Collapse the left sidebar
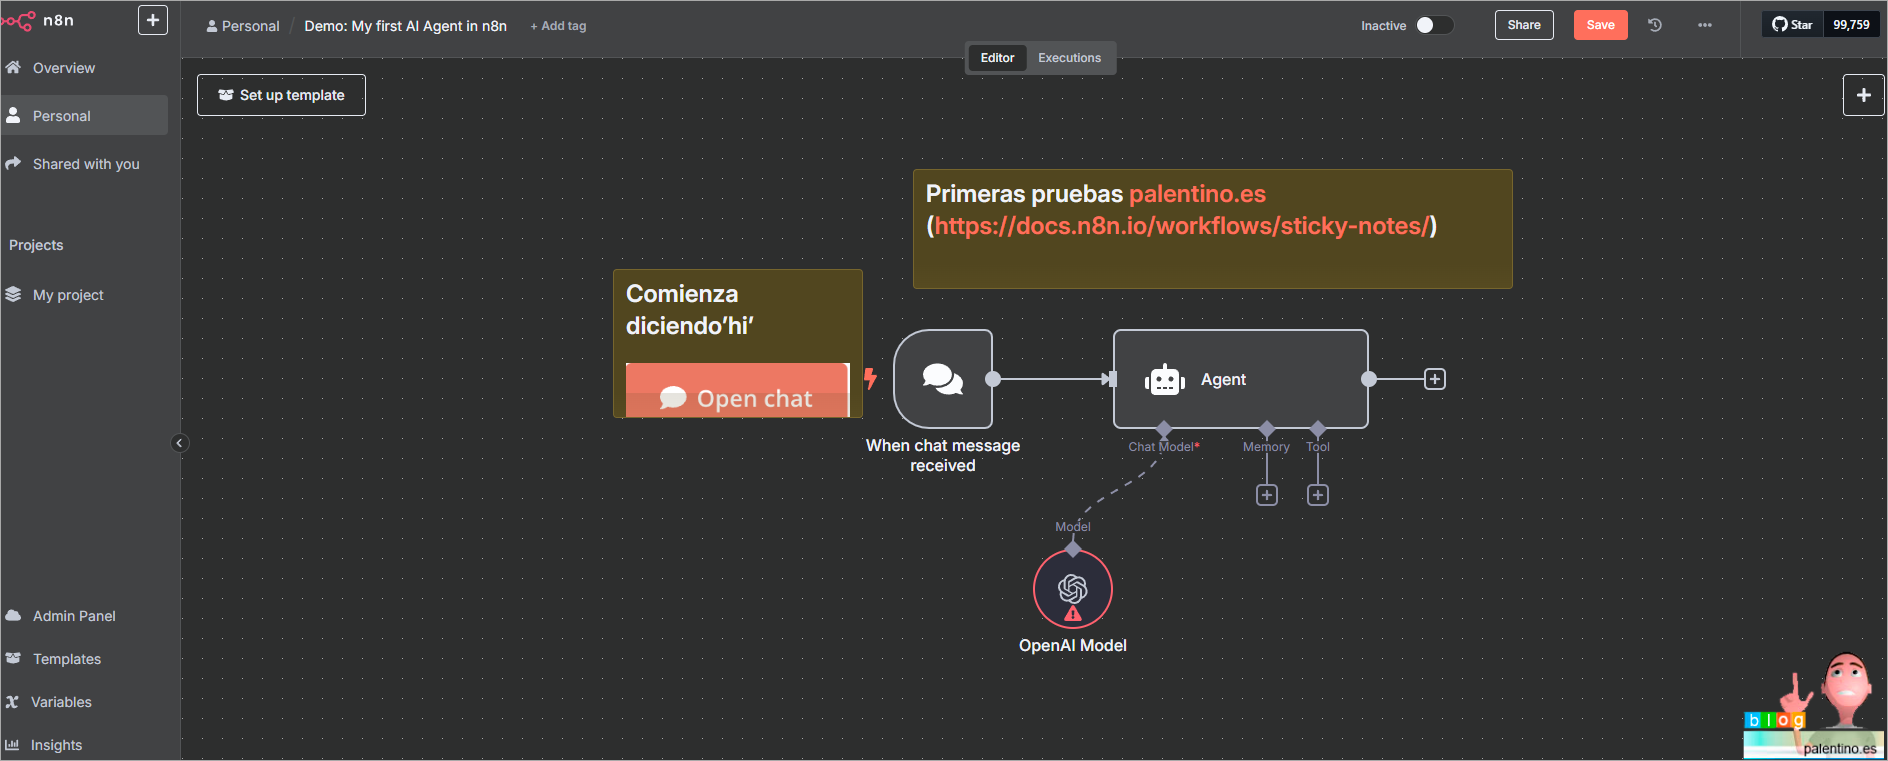This screenshot has height=761, width=1888. click(180, 443)
